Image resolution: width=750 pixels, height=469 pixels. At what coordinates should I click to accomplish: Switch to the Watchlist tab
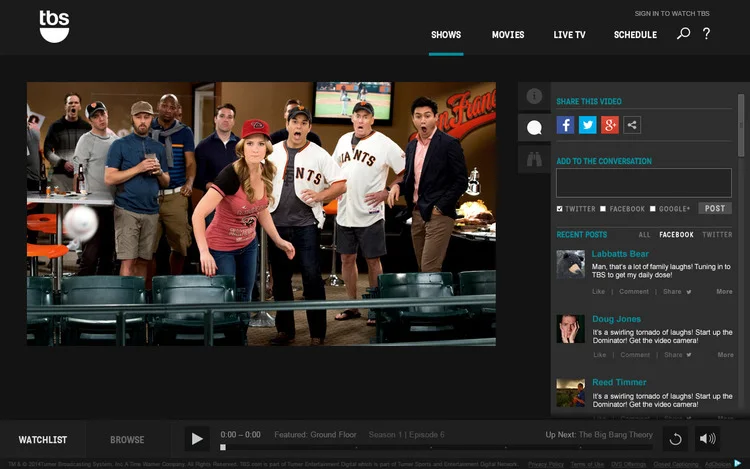43,440
